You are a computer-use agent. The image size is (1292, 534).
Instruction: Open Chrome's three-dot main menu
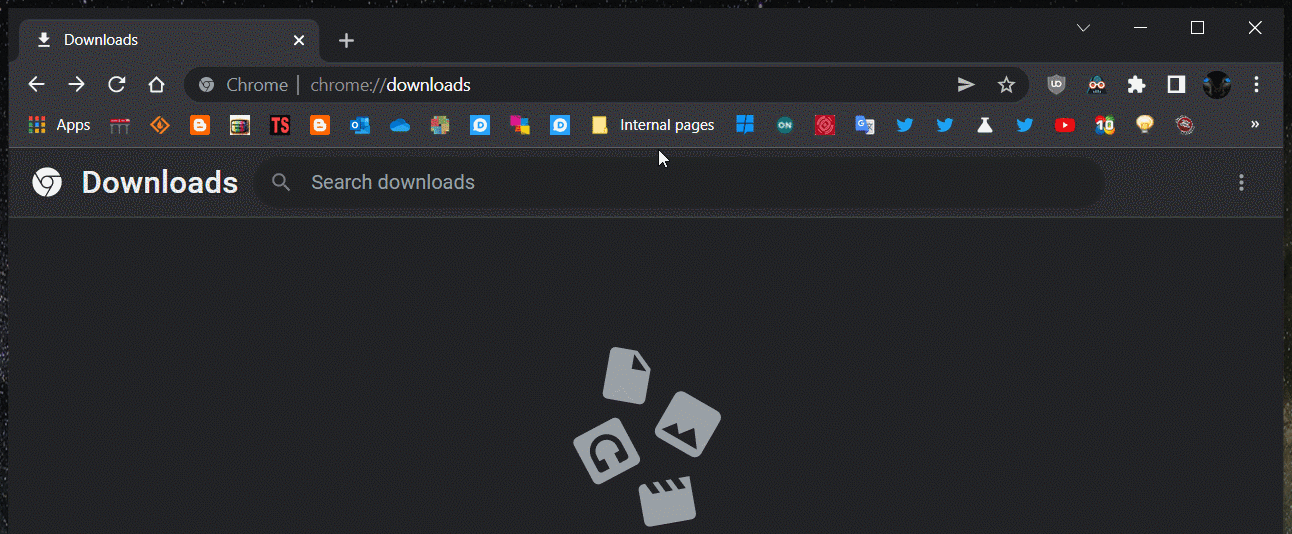click(x=1257, y=85)
